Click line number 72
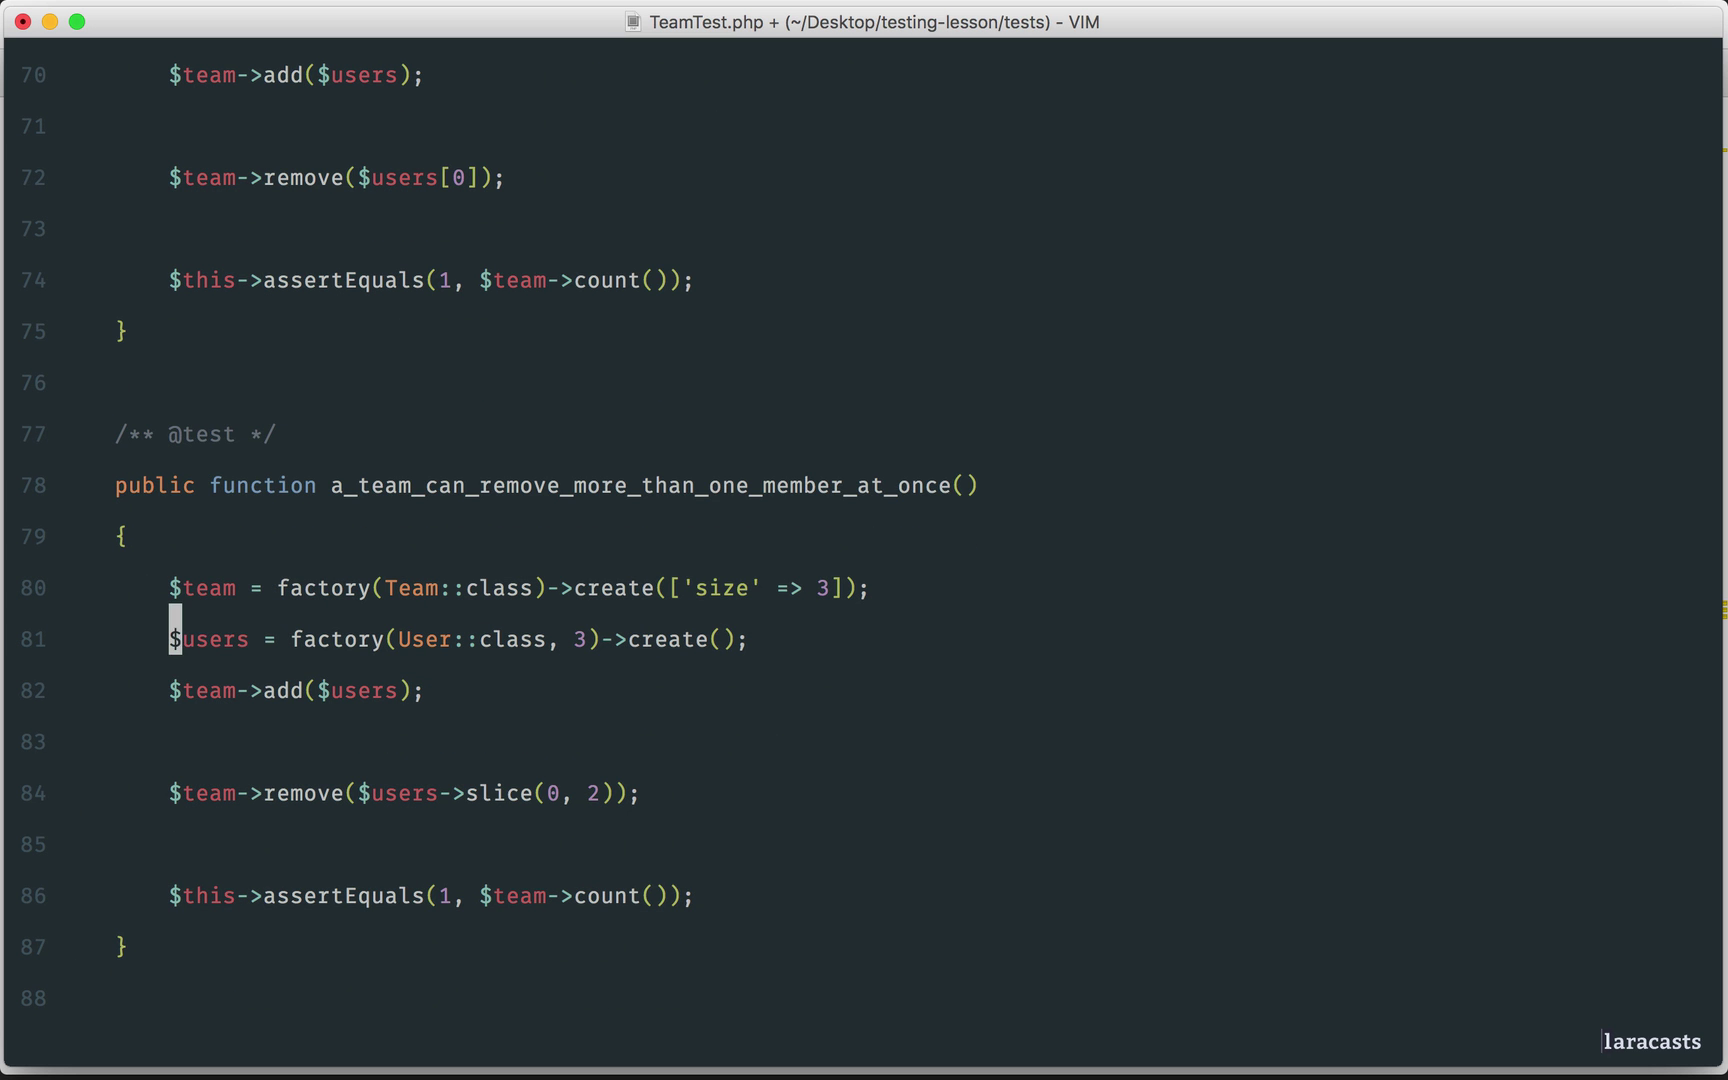1728x1080 pixels. point(33,178)
